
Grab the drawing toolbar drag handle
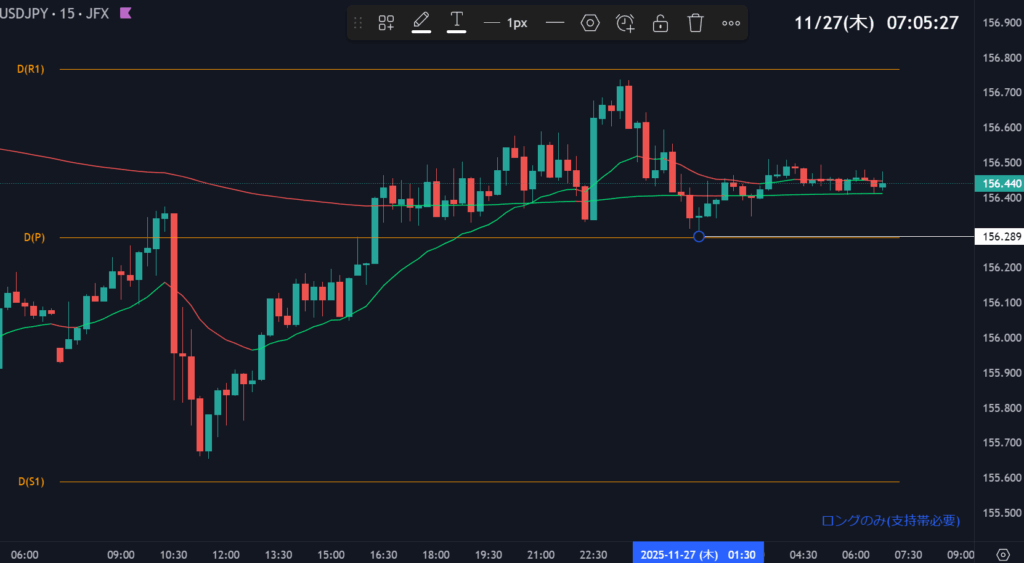(358, 23)
